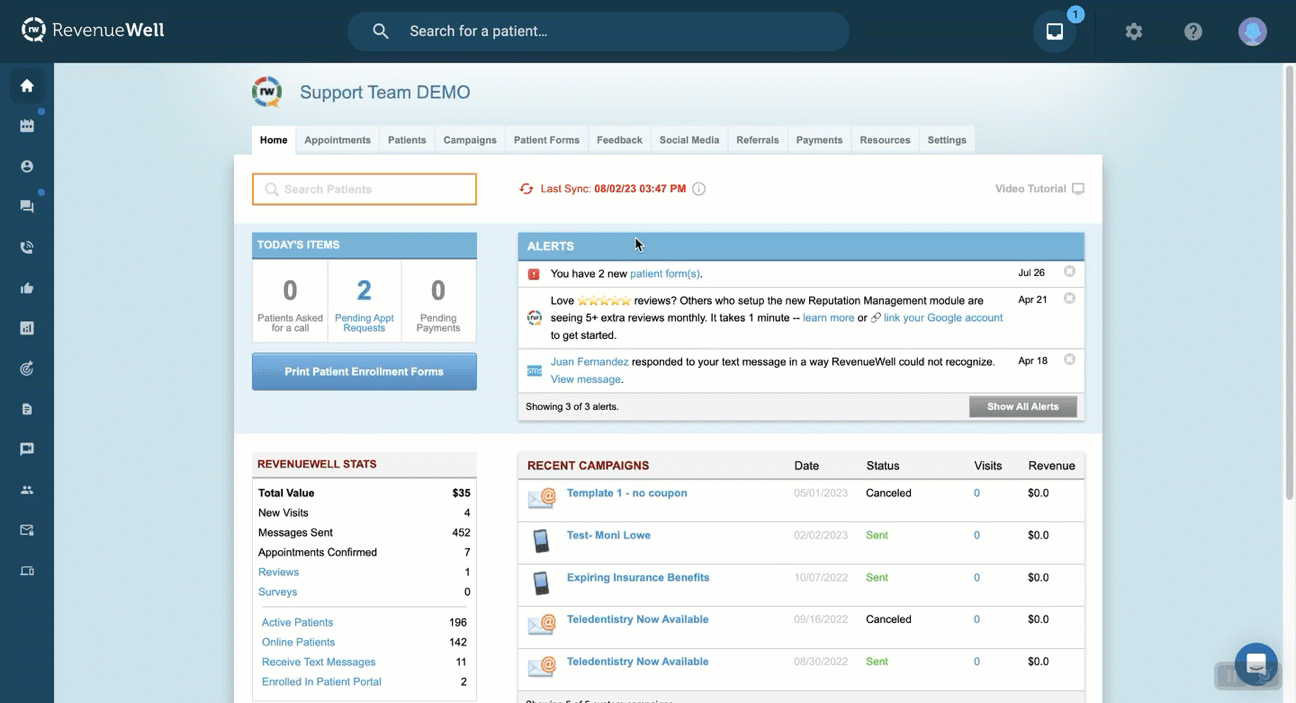Select the Home tab
Viewport: 1296px width, 703px height.
coord(274,140)
